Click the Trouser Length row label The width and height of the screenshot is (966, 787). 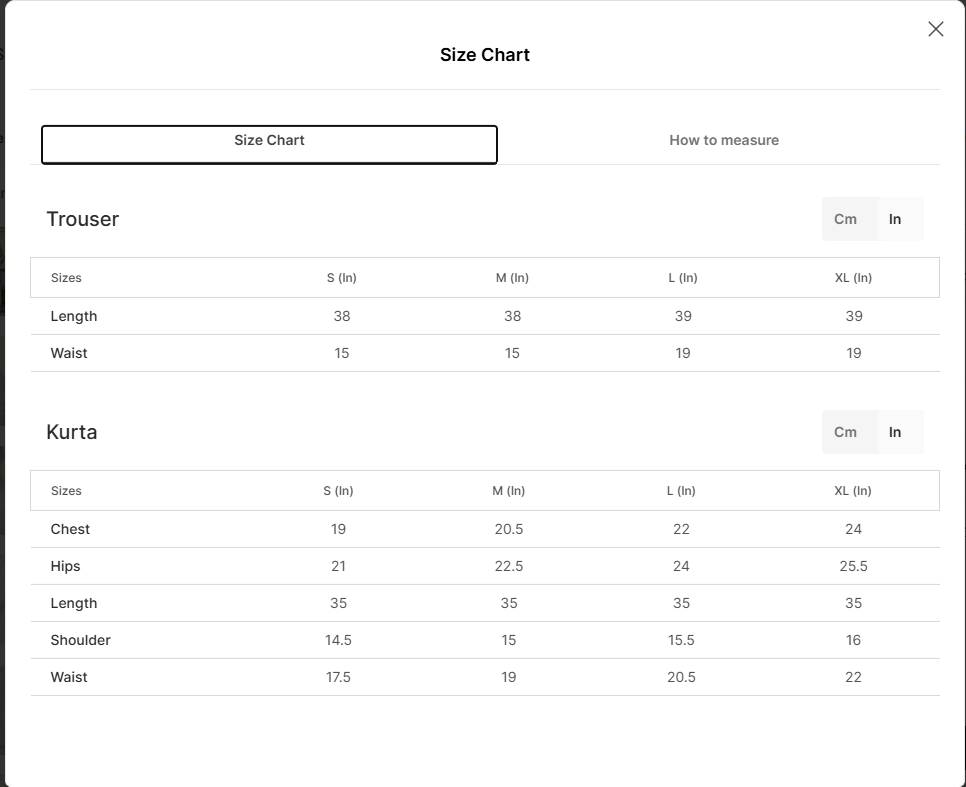(x=74, y=317)
